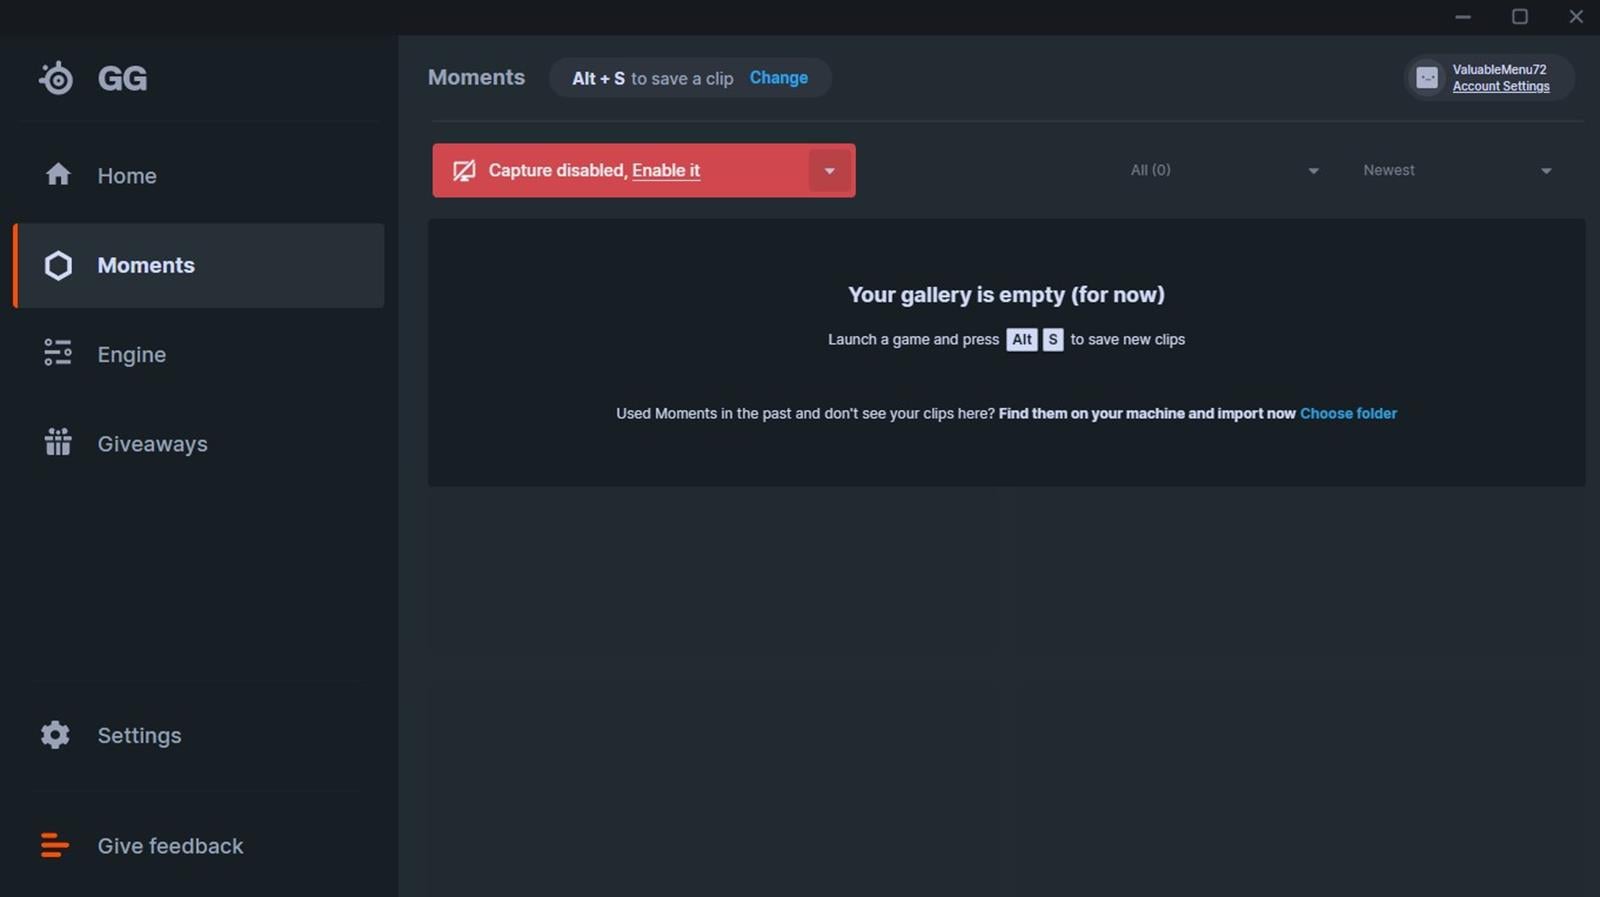Click the Engine sliders icon

coord(58,353)
